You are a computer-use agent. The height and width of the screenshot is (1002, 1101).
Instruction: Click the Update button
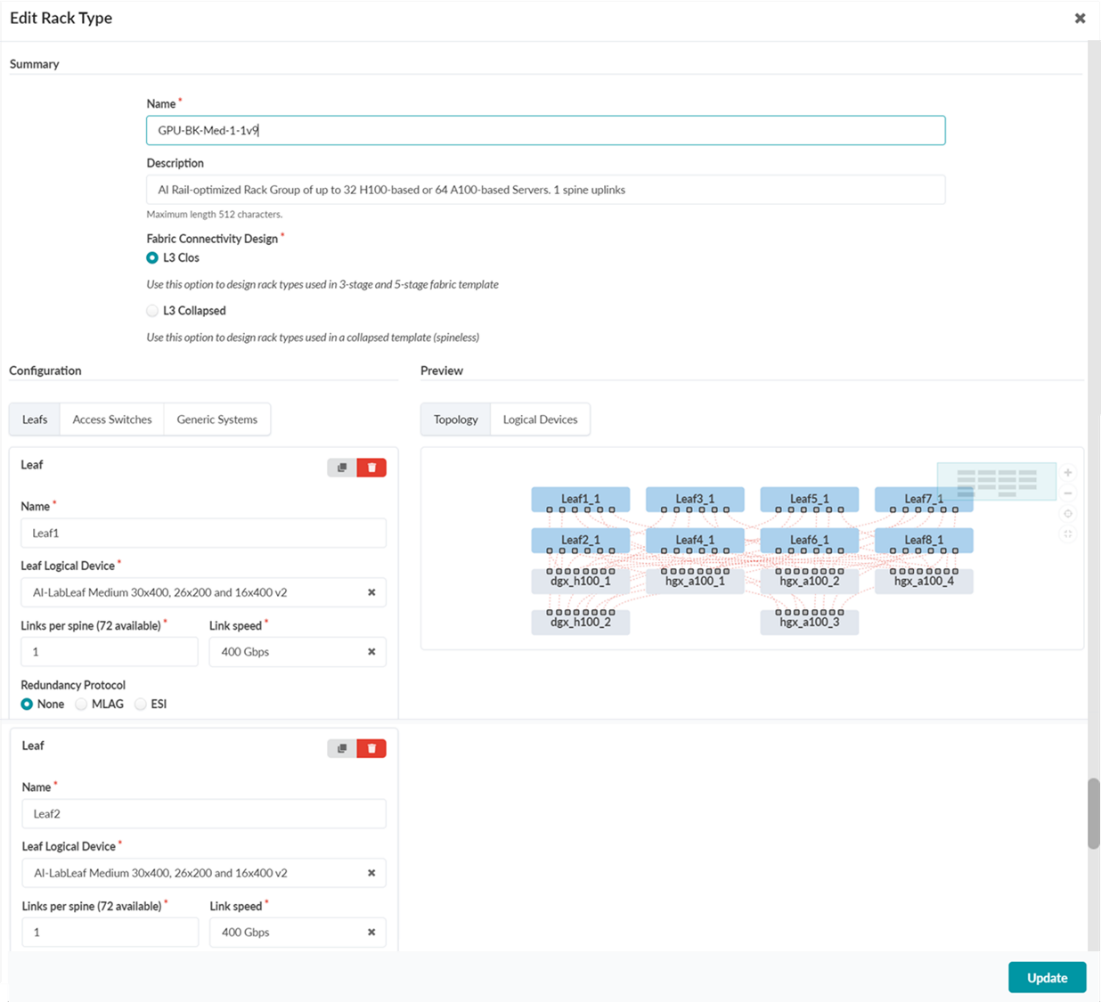[x=1046, y=977]
